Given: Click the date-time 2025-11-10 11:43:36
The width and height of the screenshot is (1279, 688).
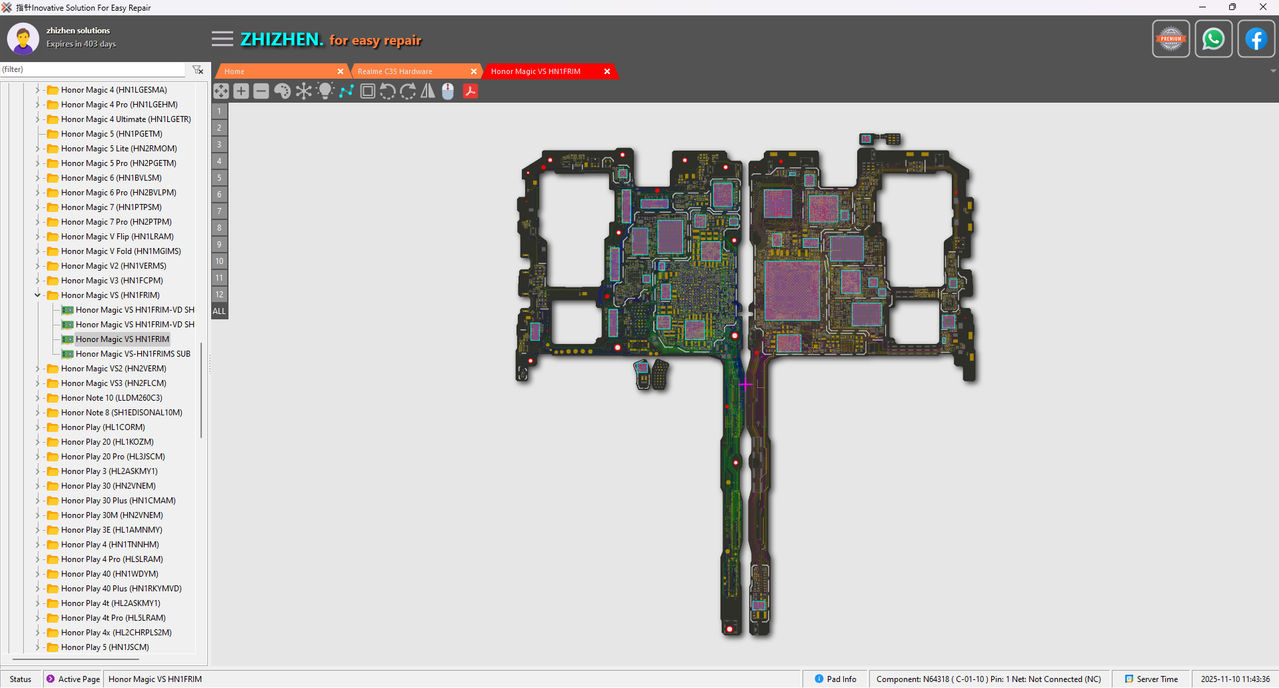Looking at the screenshot, I should tap(1235, 679).
